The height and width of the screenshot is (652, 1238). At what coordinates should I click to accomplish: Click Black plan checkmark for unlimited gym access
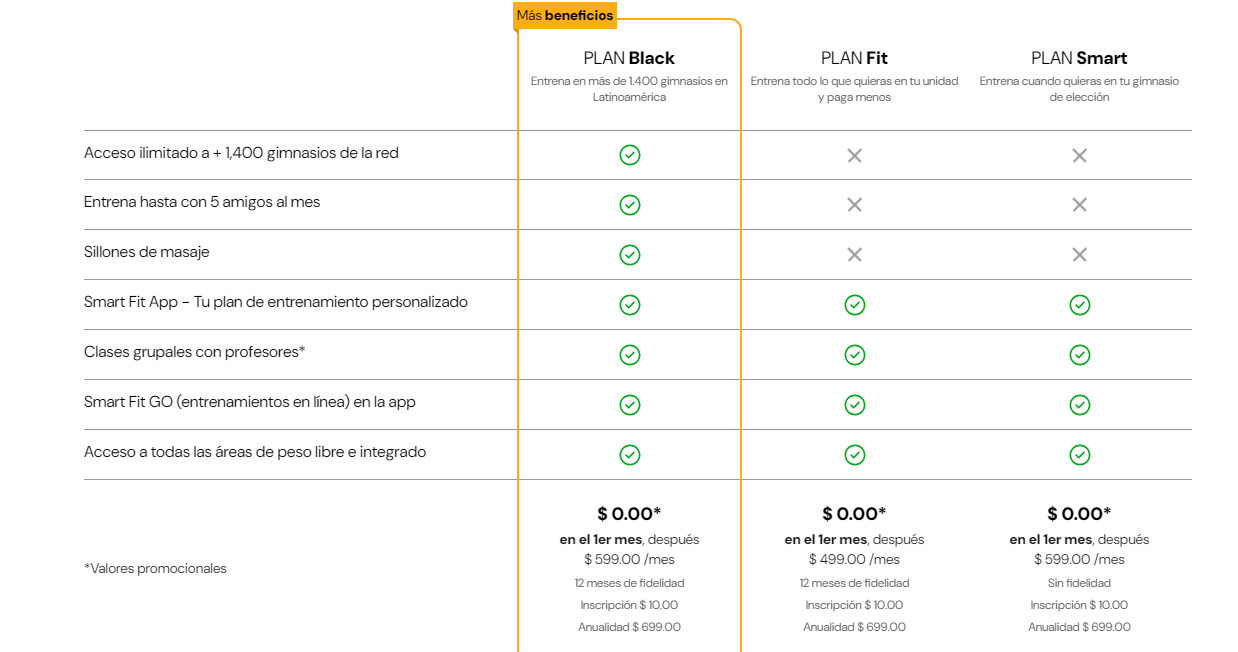[629, 155]
